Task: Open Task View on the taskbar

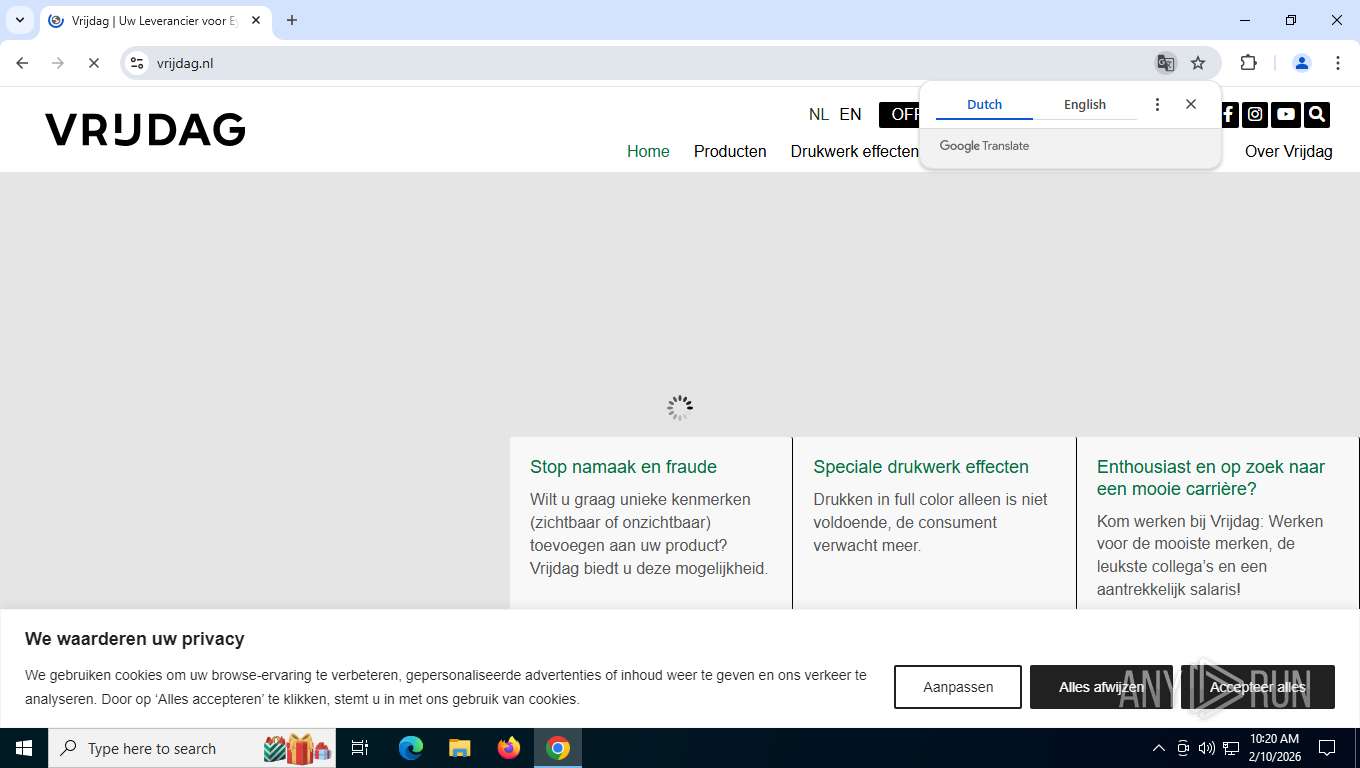Action: [360, 748]
